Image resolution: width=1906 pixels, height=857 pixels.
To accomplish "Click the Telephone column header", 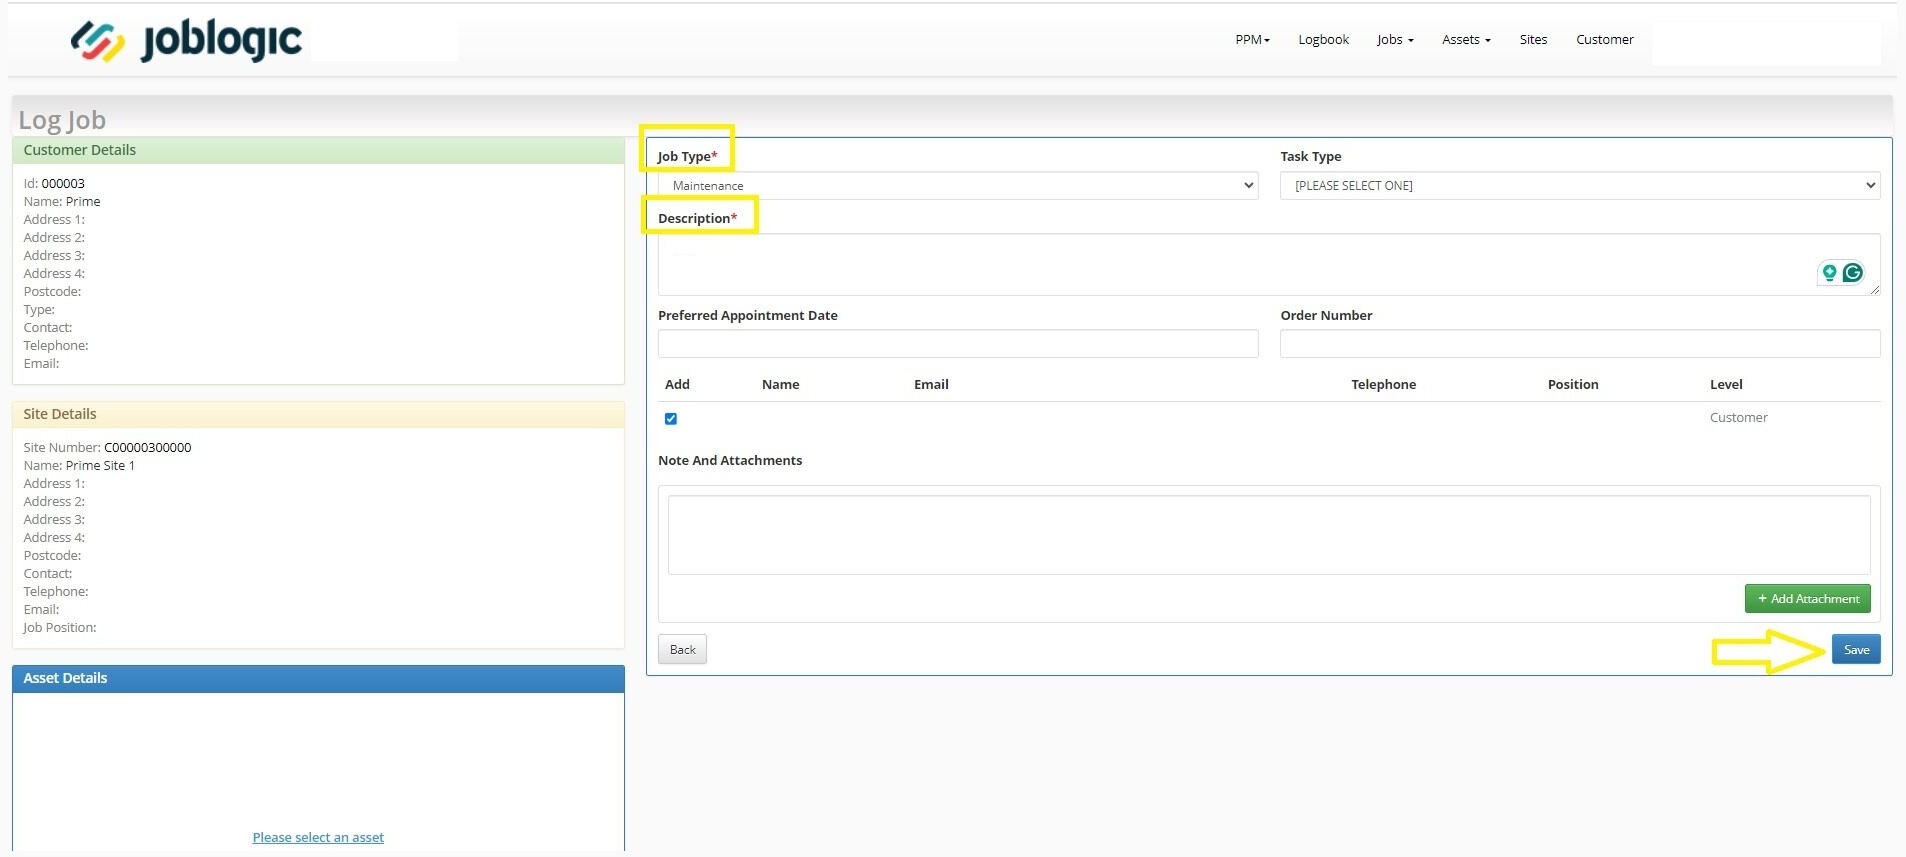I will coord(1383,384).
